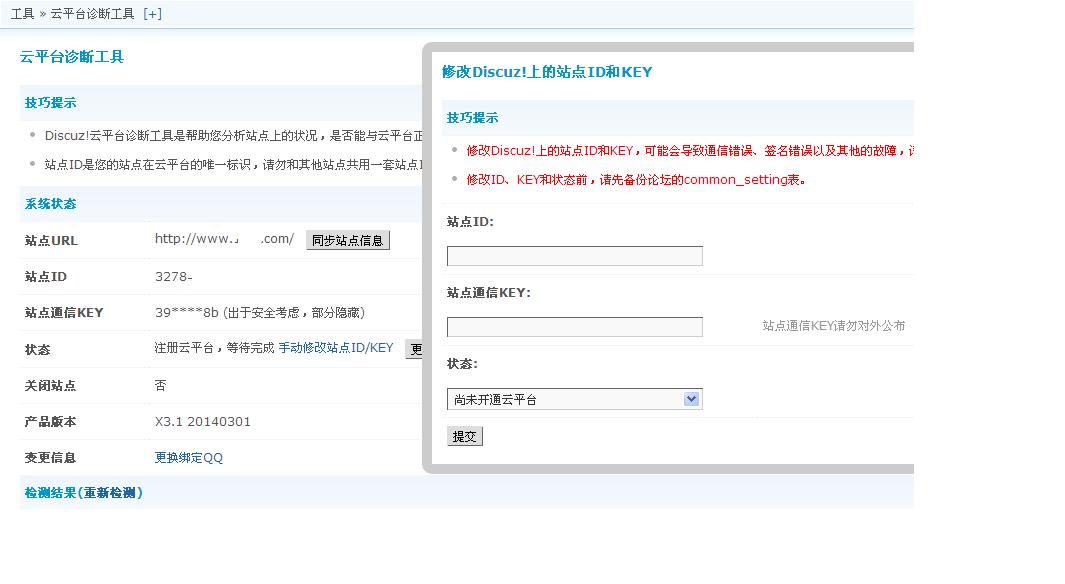Select the KEY value 39****8b
Viewport: 1065px width, 584px height.
(187, 312)
